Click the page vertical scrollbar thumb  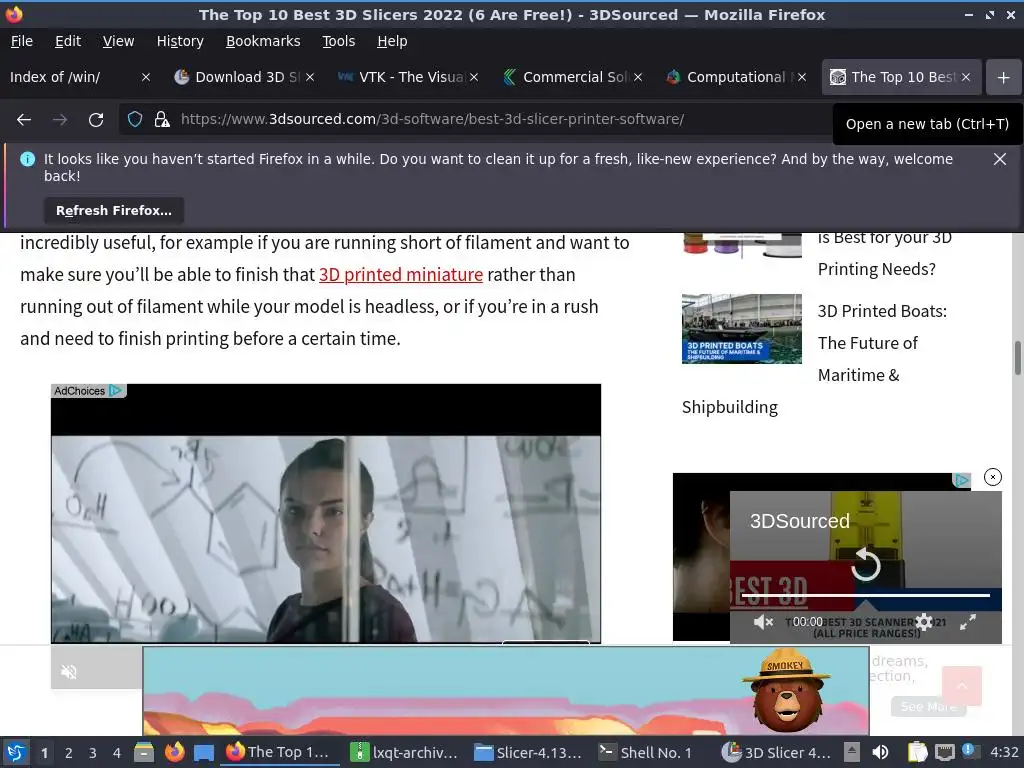coord(1017,358)
